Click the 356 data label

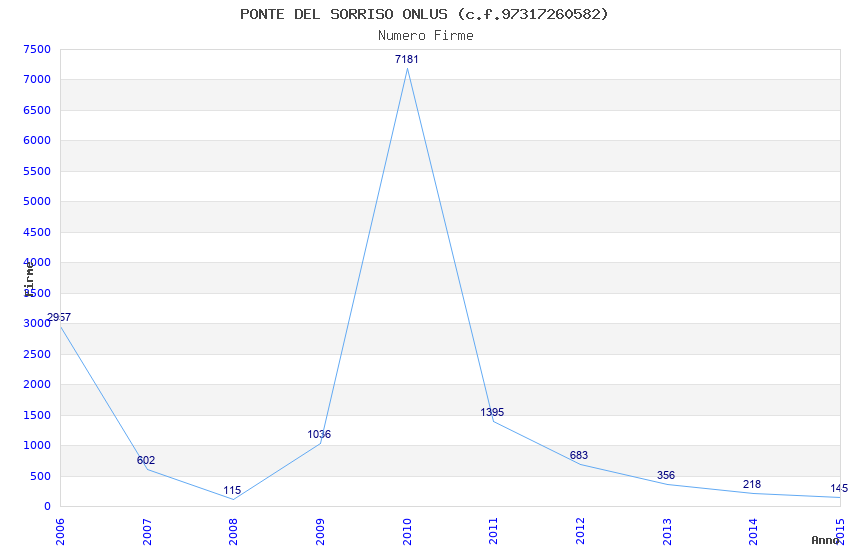666,475
